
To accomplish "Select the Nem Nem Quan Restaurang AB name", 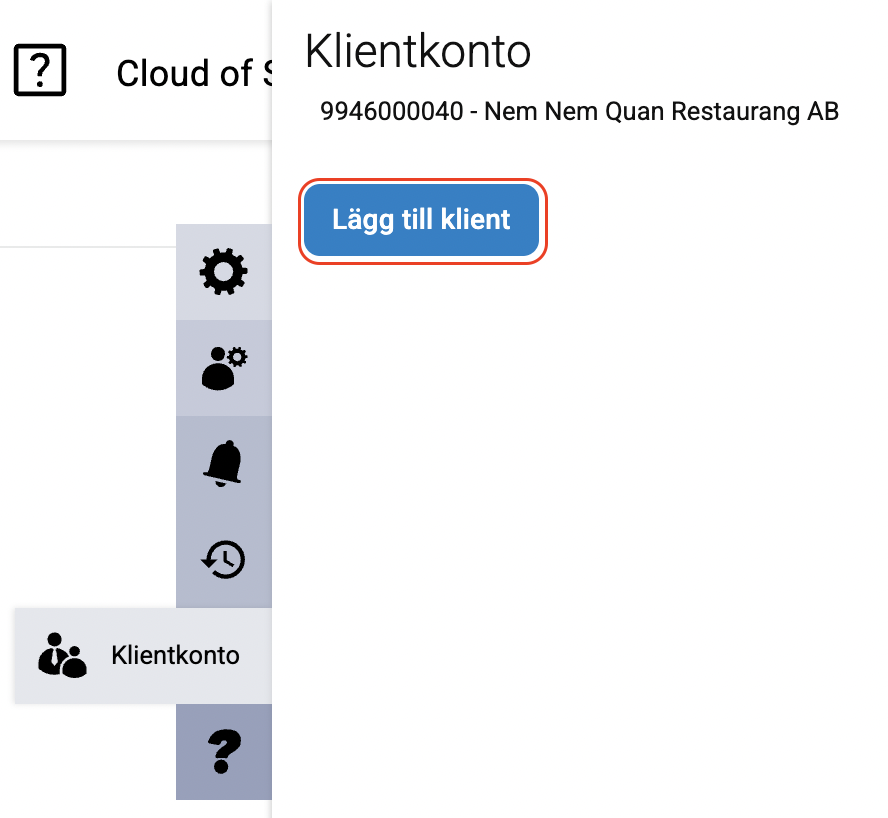I will [661, 111].
